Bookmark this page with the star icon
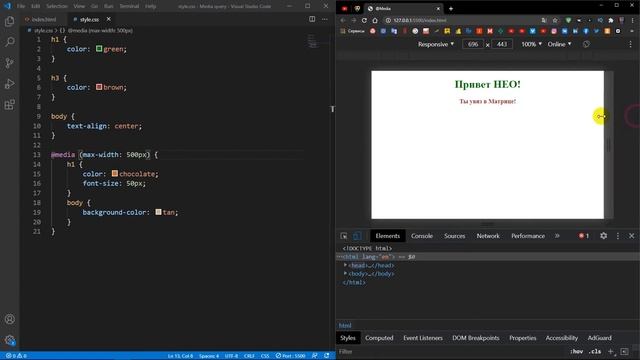This screenshot has height=360, width=640. [555, 20]
